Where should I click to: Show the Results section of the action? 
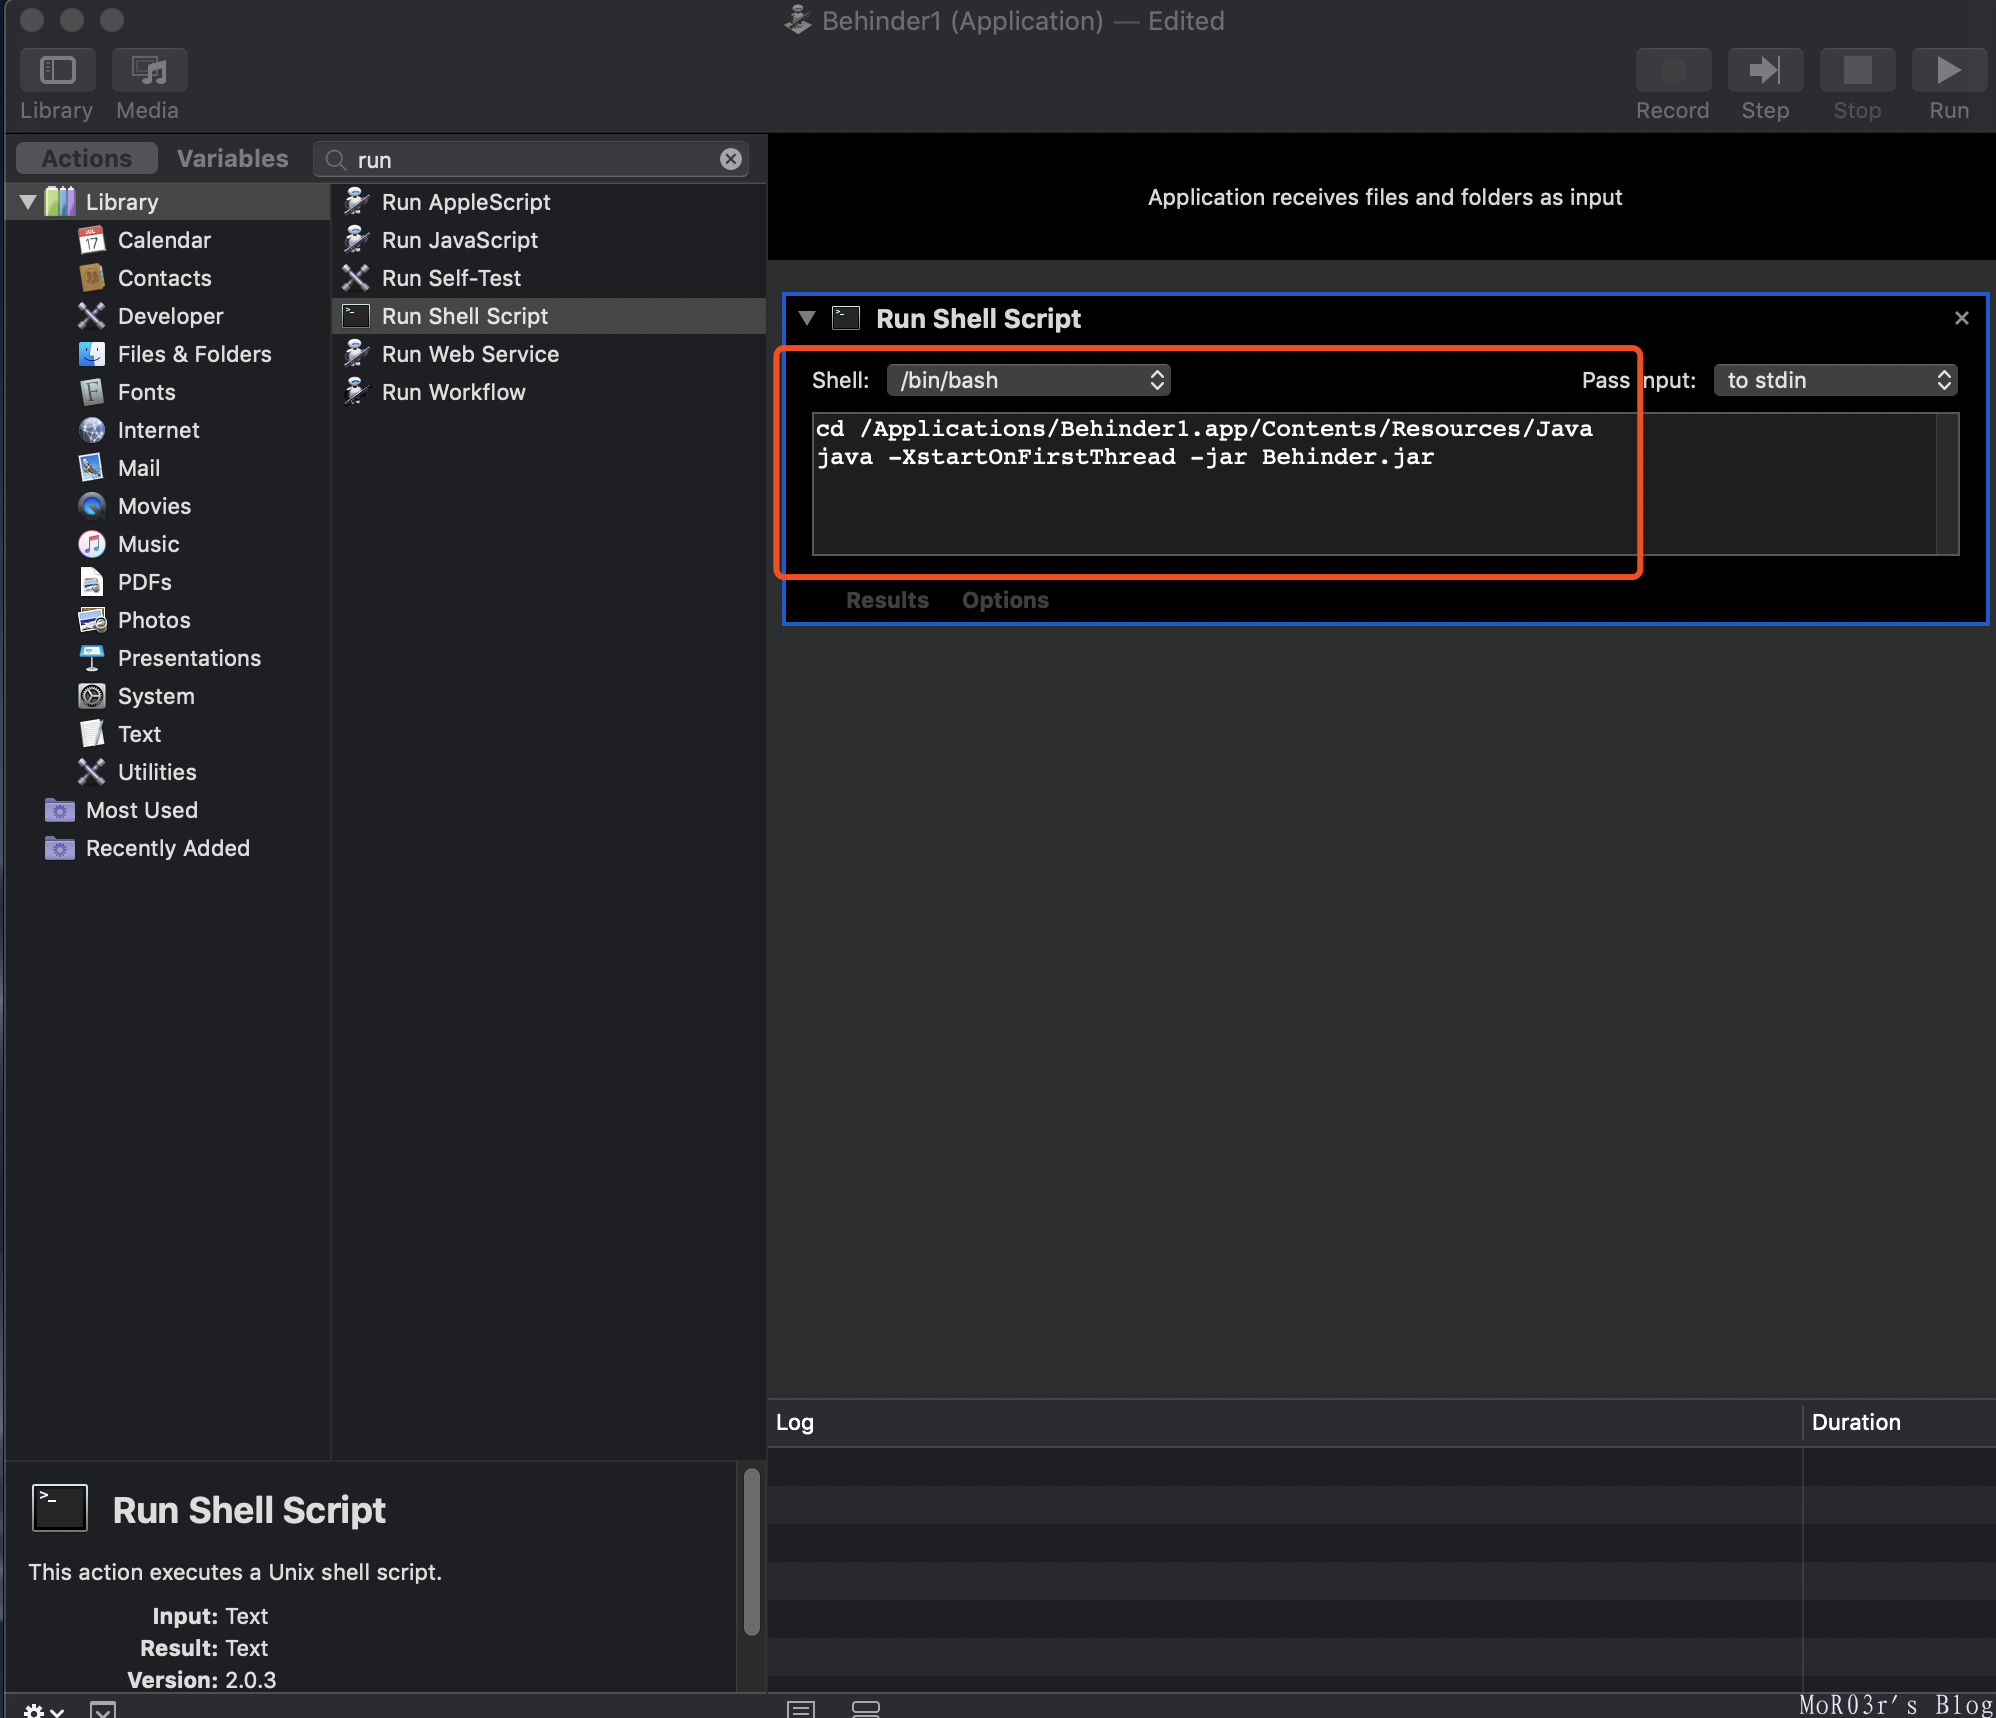coord(887,600)
